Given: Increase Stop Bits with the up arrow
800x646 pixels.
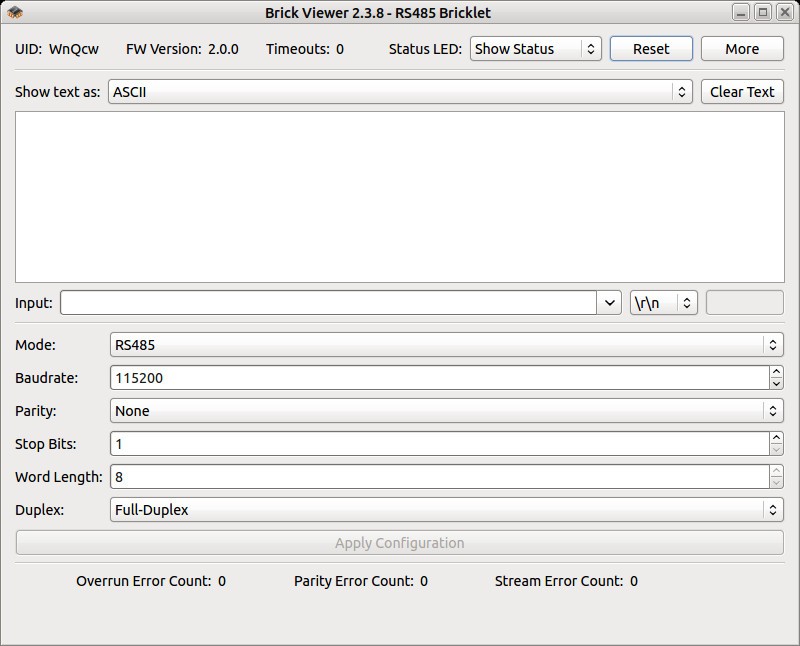Looking at the screenshot, I should click(776, 438).
